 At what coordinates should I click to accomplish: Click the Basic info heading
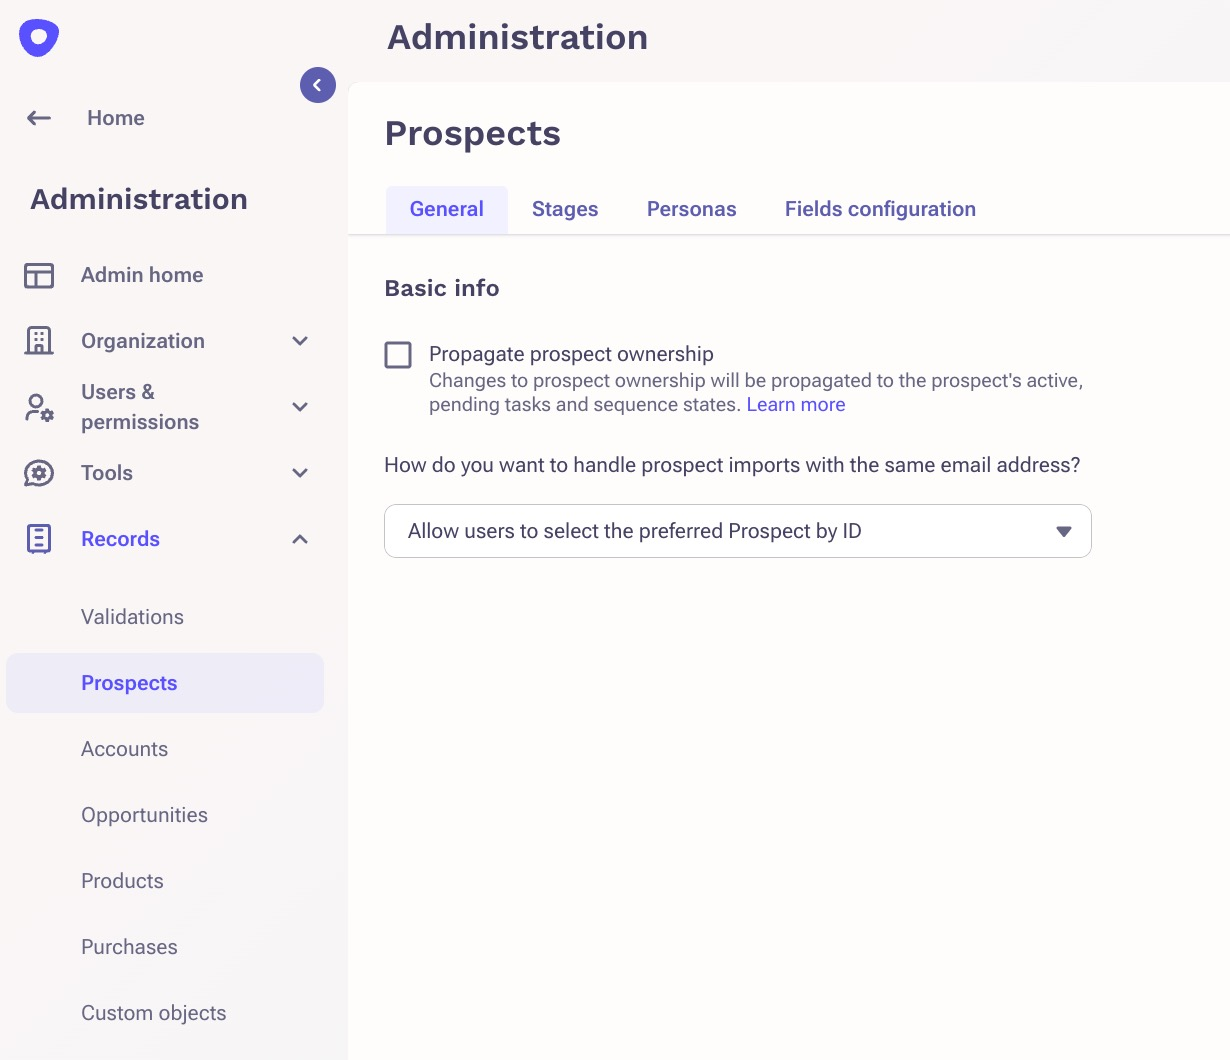pos(442,288)
